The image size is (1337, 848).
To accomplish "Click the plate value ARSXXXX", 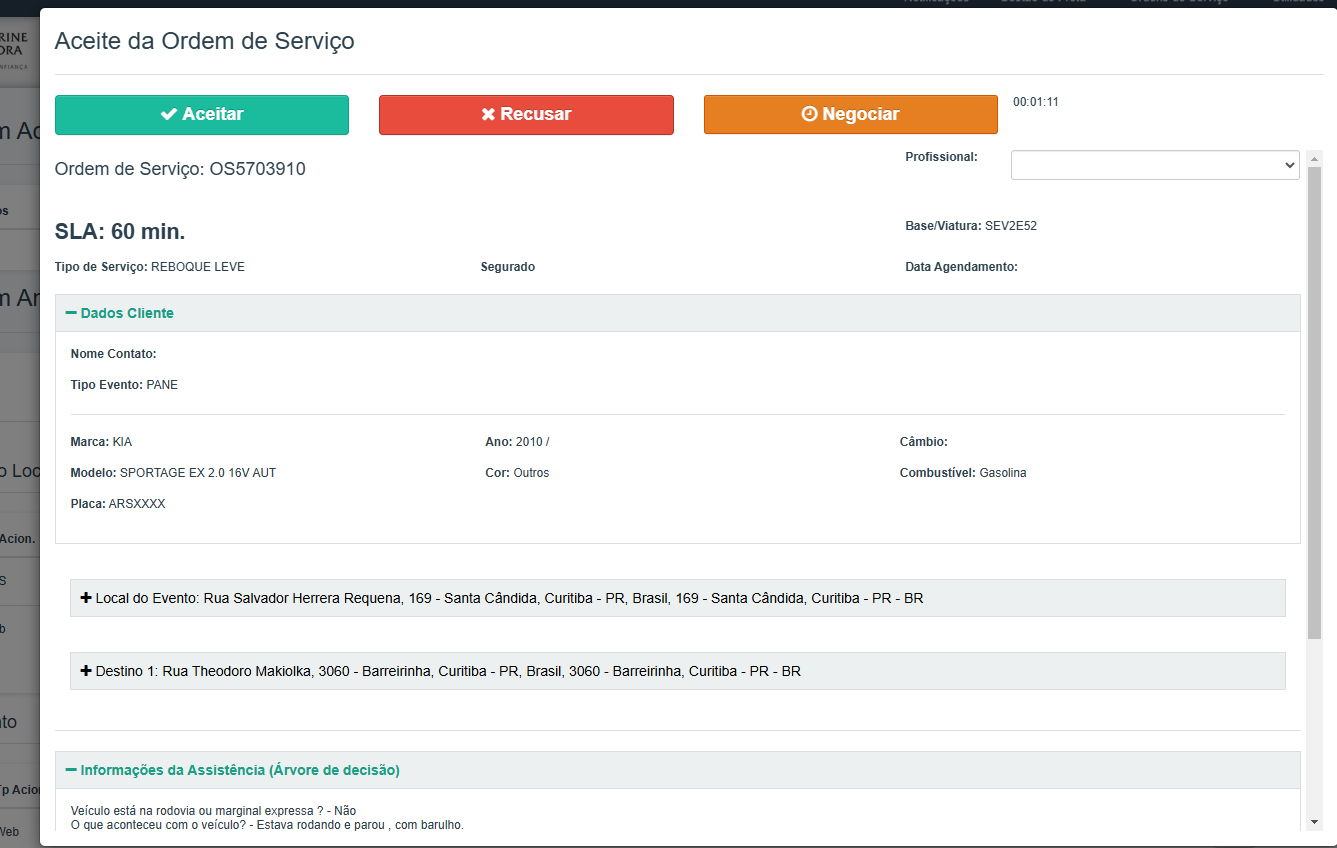I will point(137,504).
